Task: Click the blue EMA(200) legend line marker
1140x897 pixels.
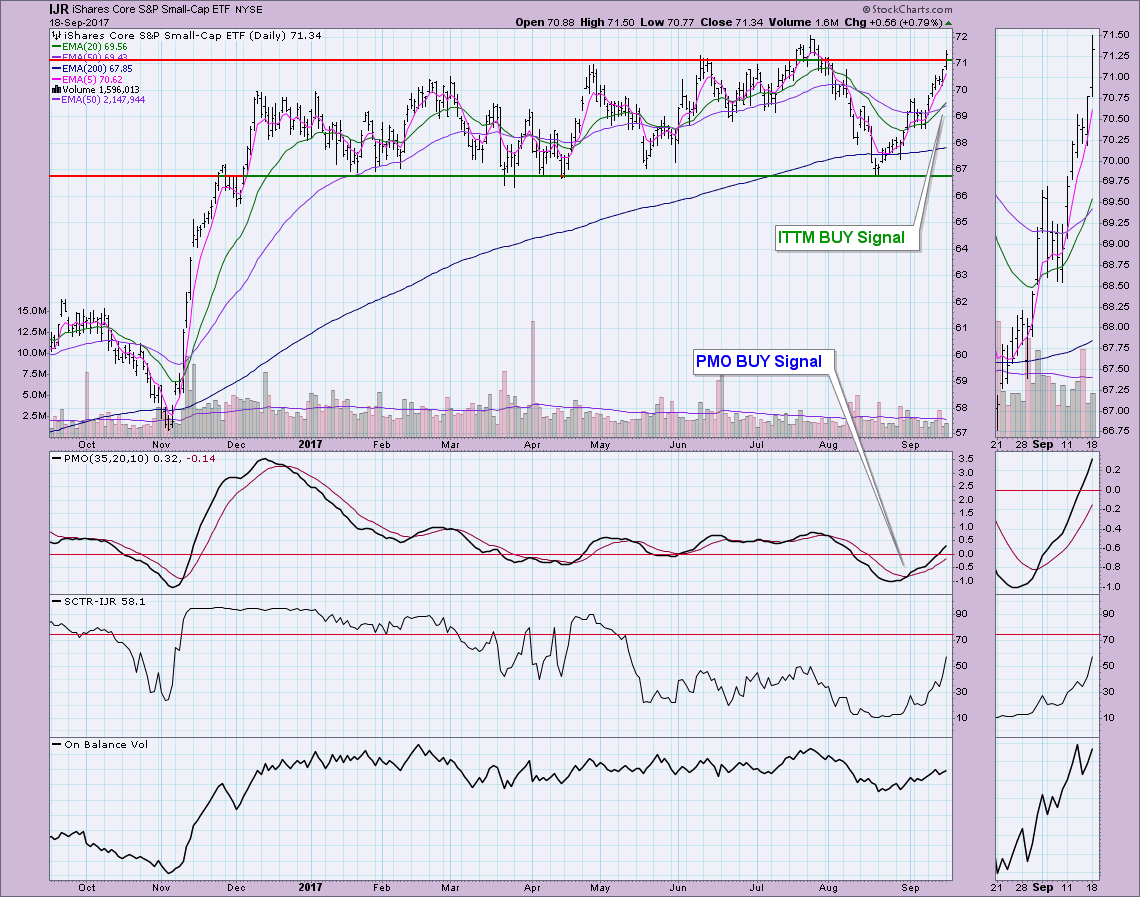Action: 54,68
